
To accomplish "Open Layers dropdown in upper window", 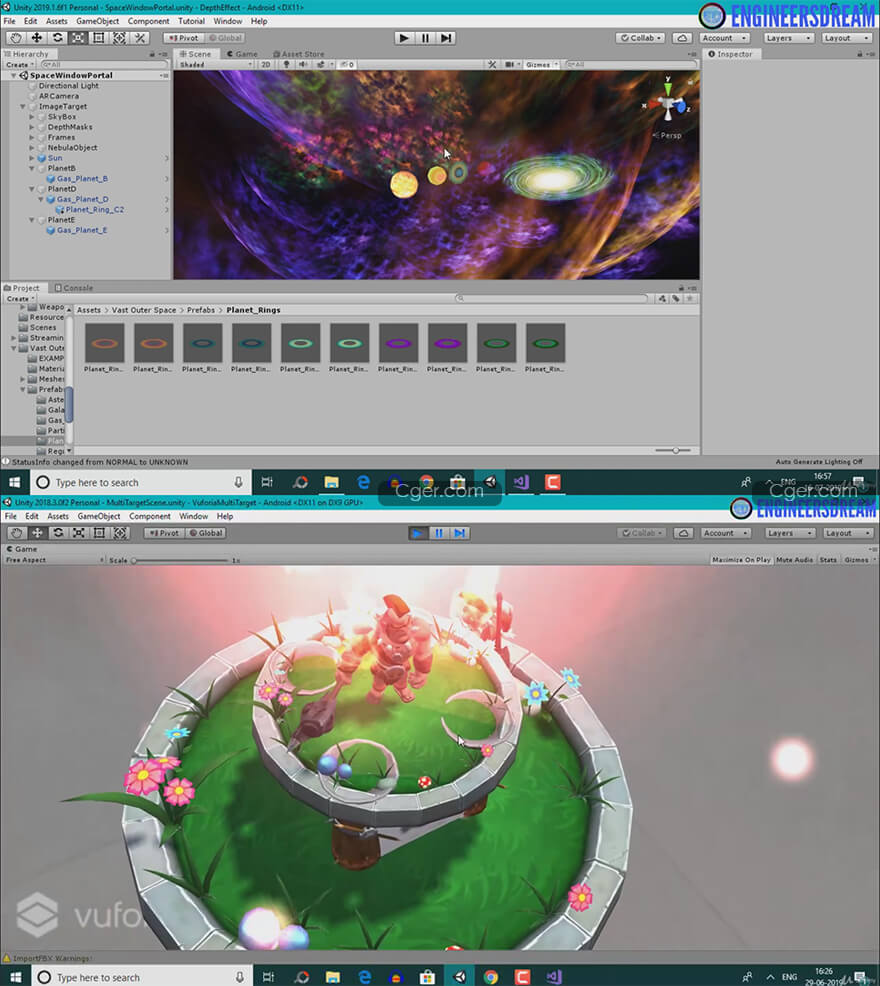I will [789, 38].
